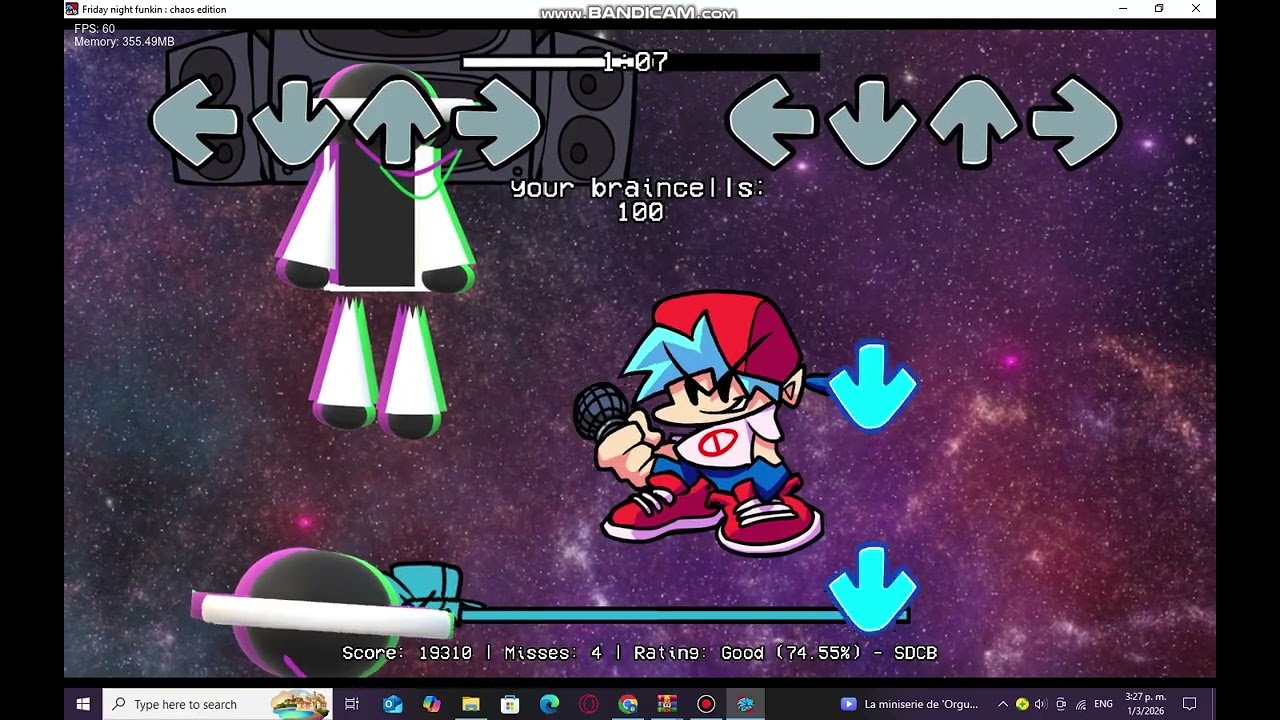The image size is (1280, 720).
Task: Open Task View on the taskbar
Action: pos(351,704)
